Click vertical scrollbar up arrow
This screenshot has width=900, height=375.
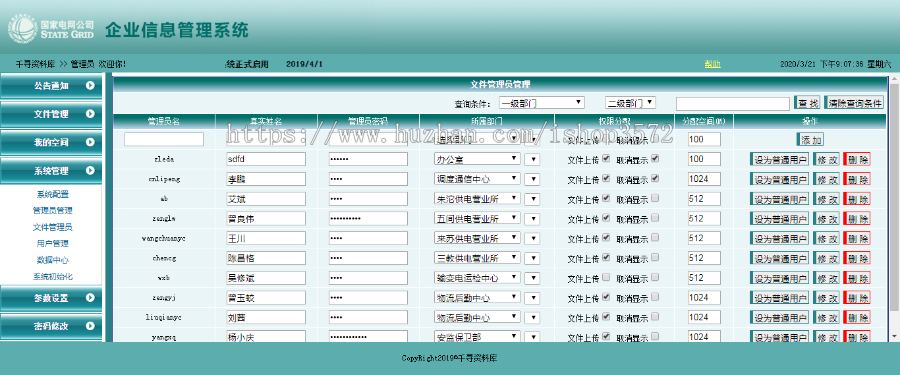pyautogui.click(x=895, y=79)
